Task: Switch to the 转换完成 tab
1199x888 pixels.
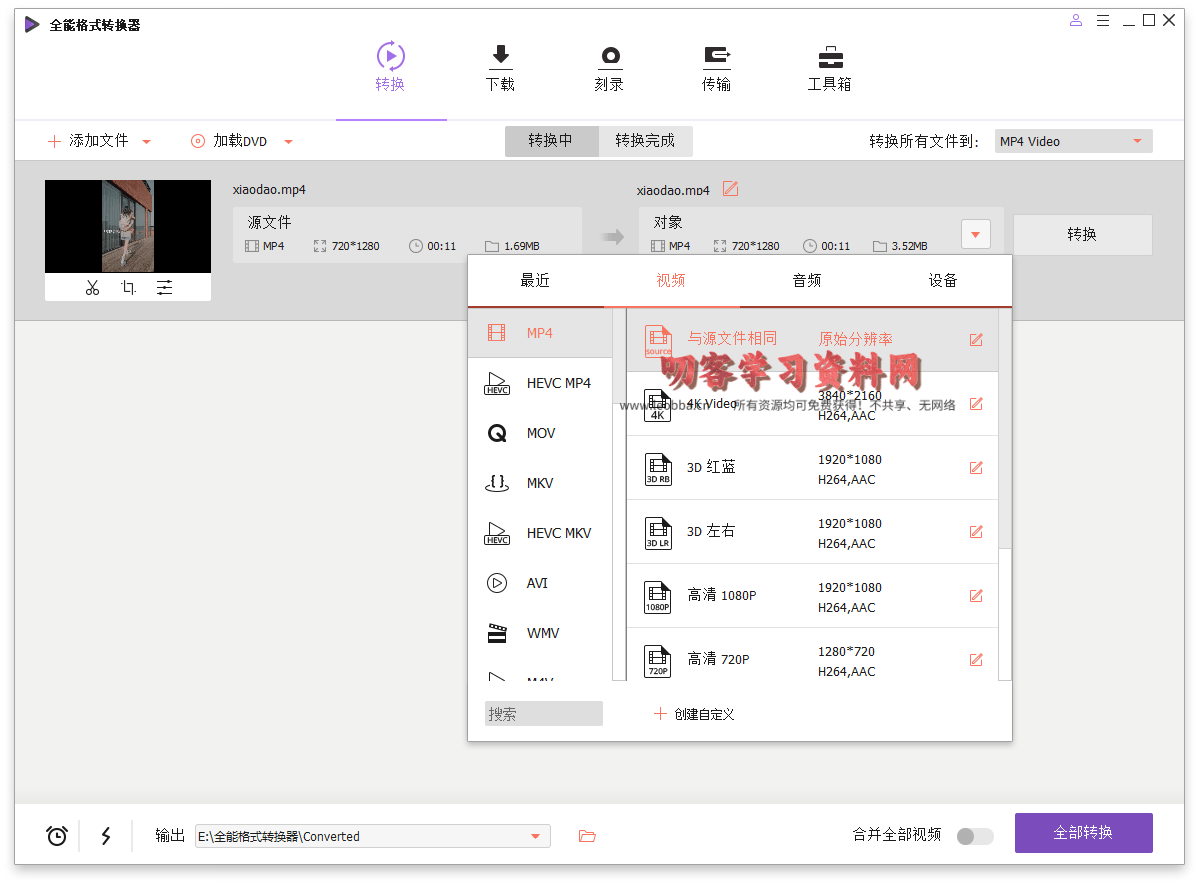Action: click(645, 141)
